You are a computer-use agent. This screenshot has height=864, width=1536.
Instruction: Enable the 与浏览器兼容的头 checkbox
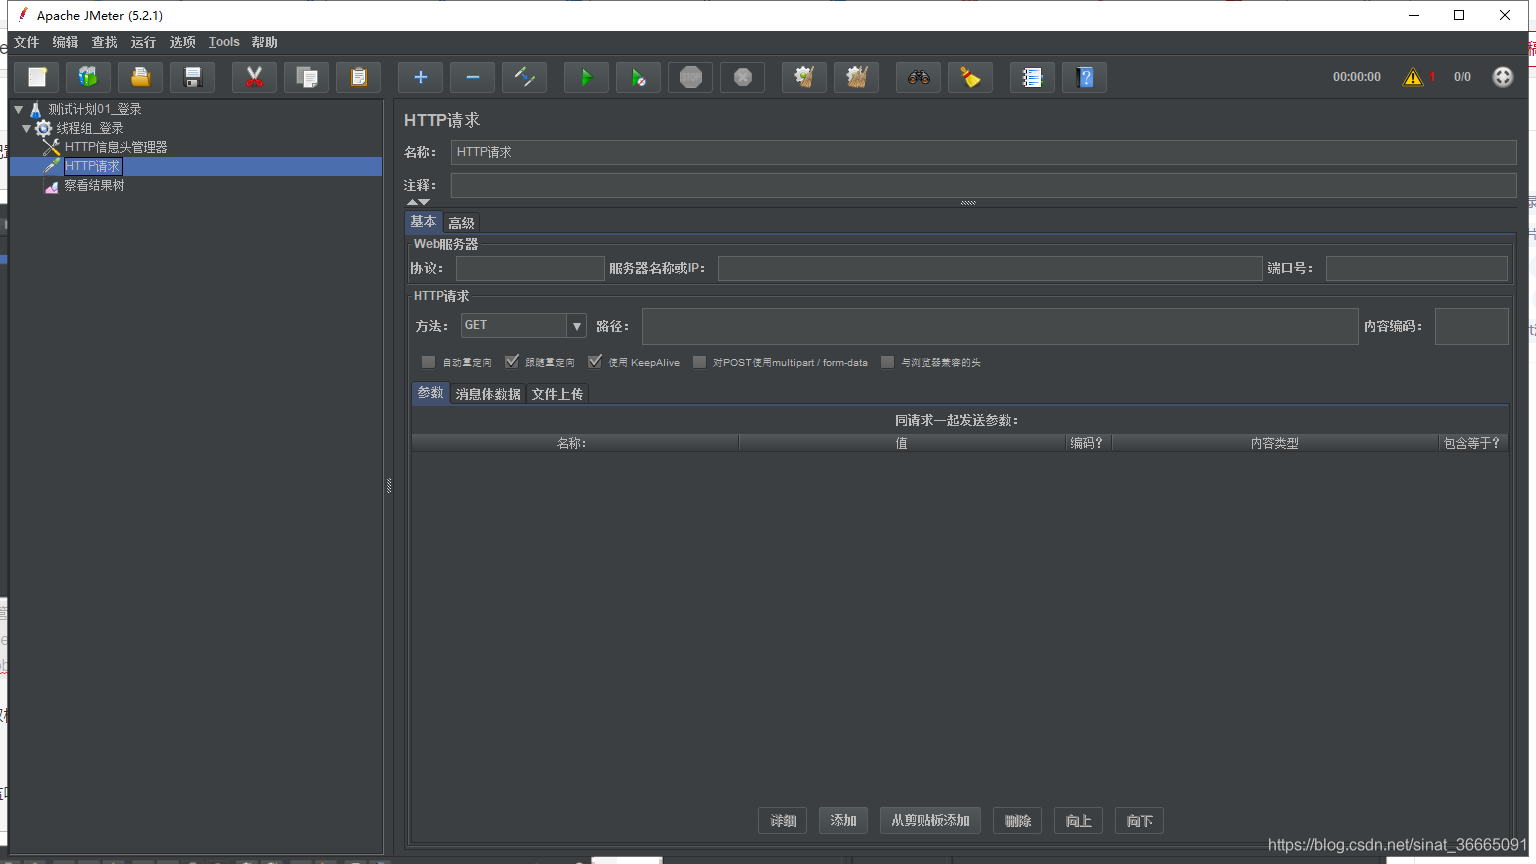887,362
